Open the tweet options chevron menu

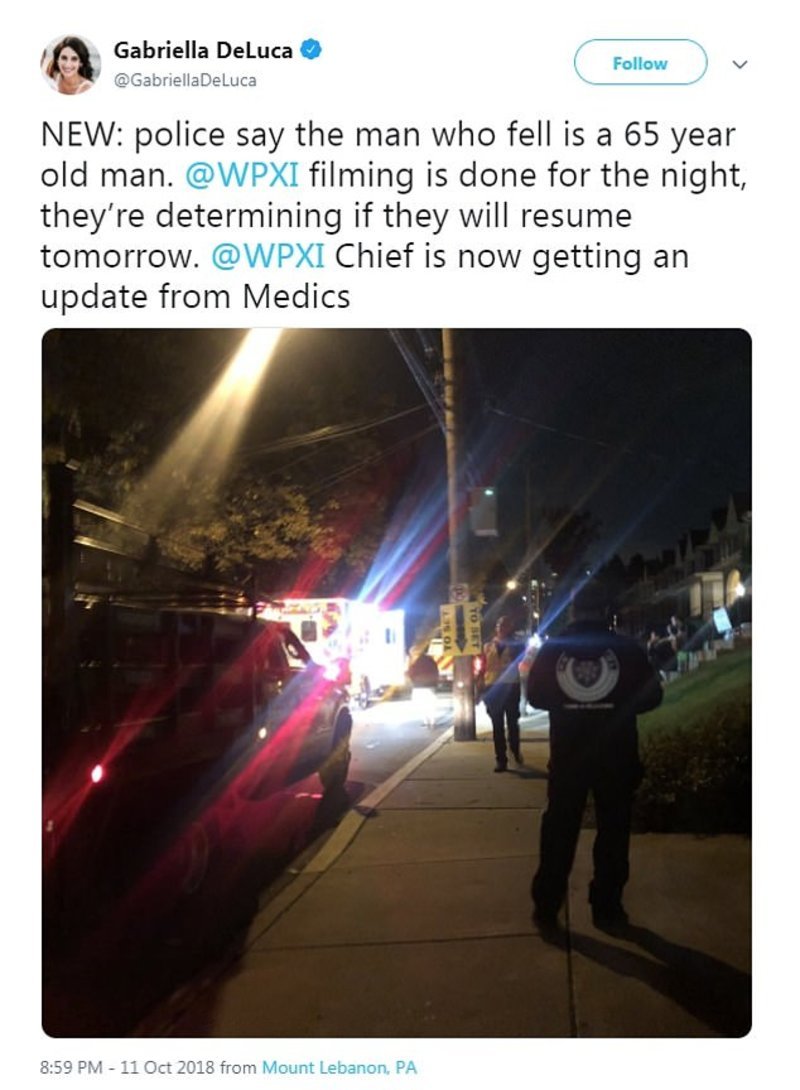pyautogui.click(x=740, y=64)
